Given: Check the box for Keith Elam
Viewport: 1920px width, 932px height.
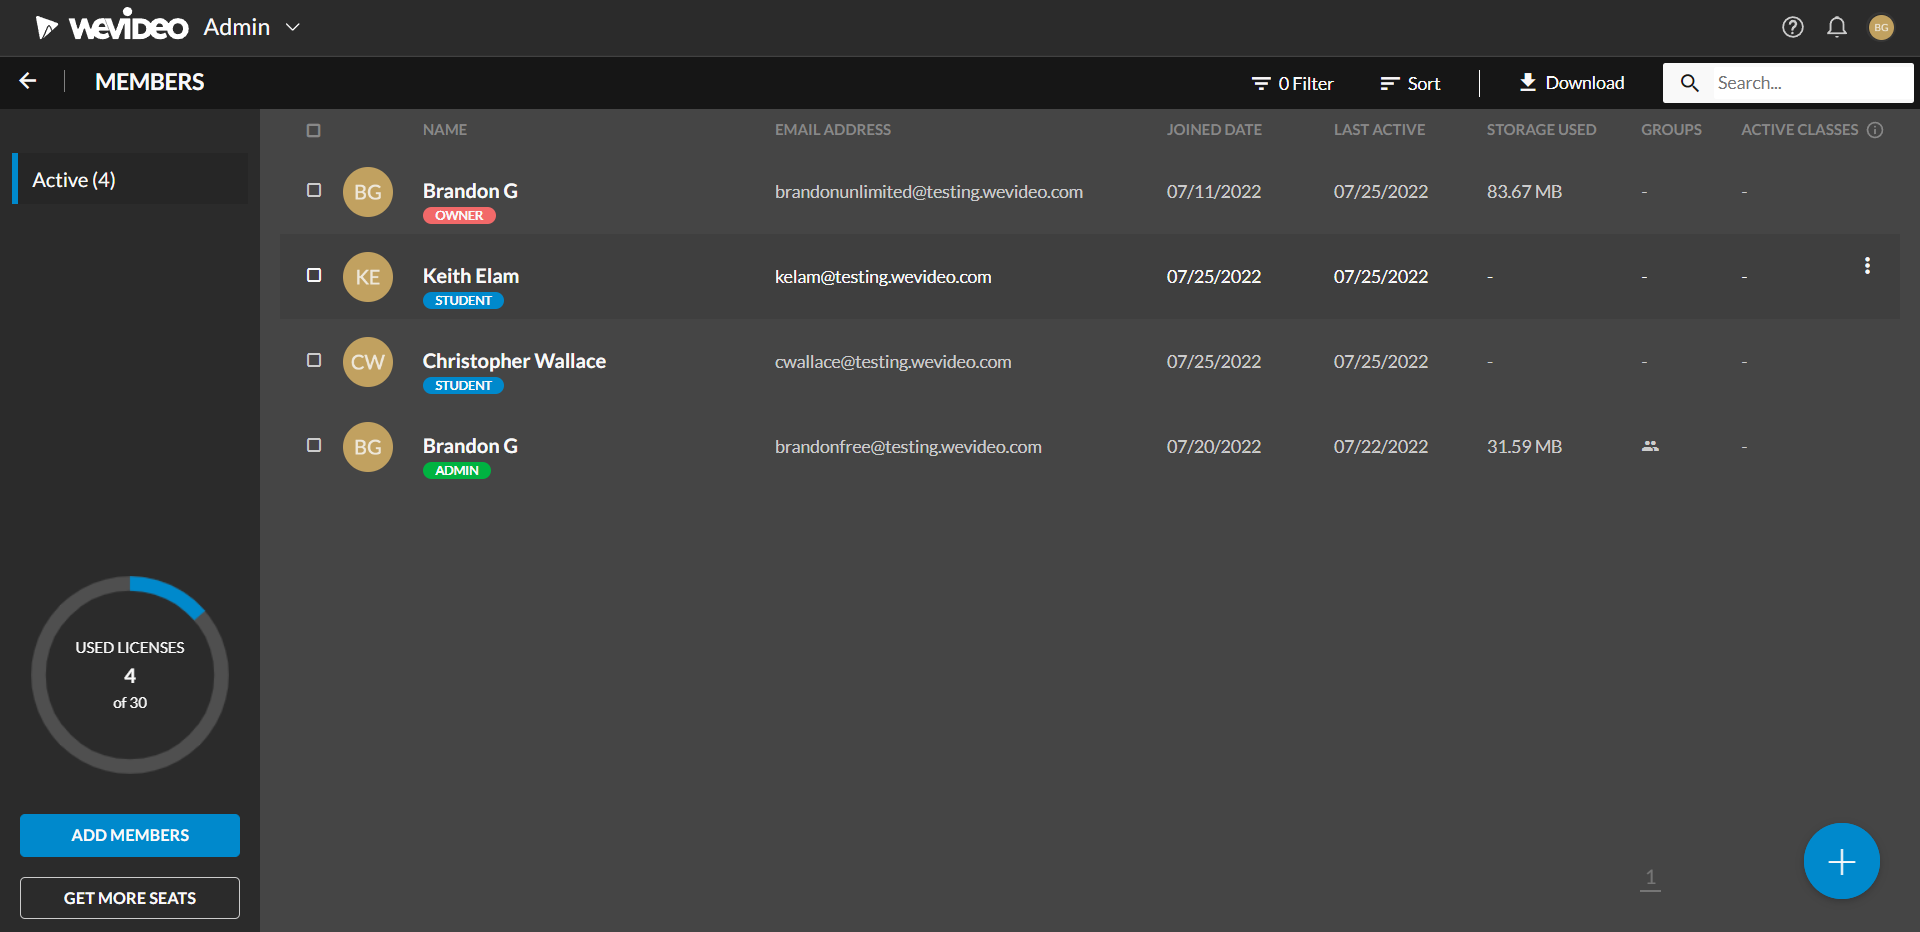Looking at the screenshot, I should point(314,275).
